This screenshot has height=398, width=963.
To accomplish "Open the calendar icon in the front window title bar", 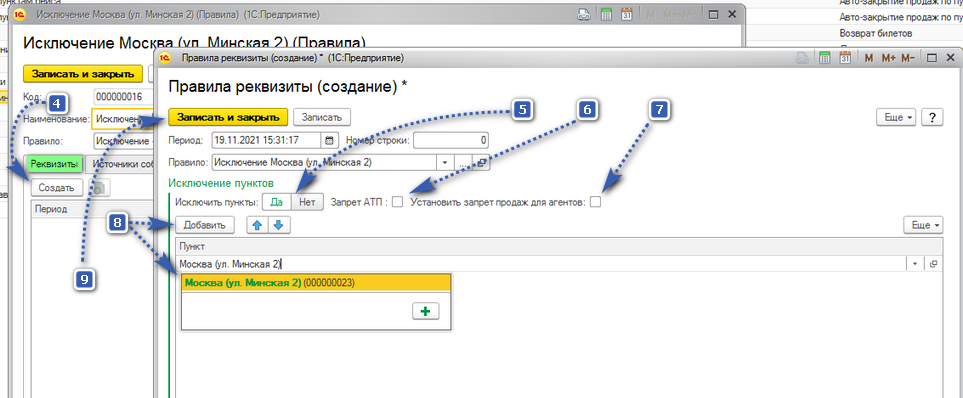I will click(845, 58).
